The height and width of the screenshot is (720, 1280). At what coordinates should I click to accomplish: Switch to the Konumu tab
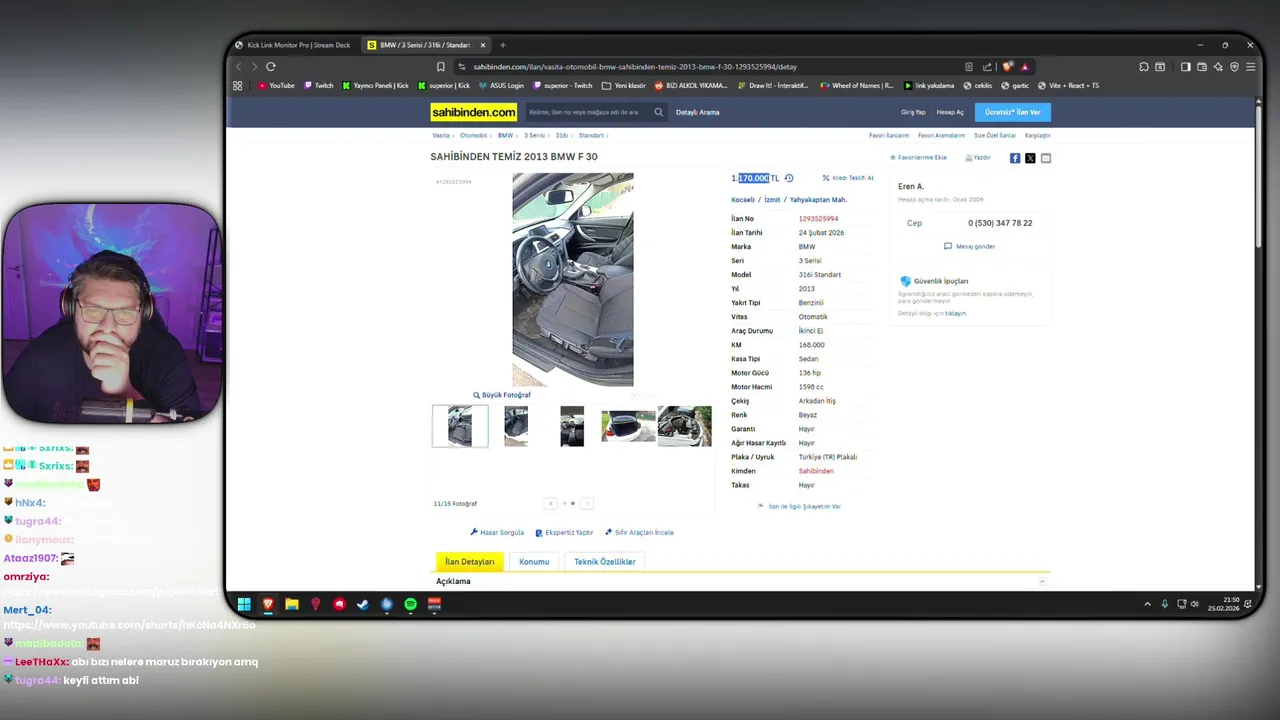pos(534,562)
